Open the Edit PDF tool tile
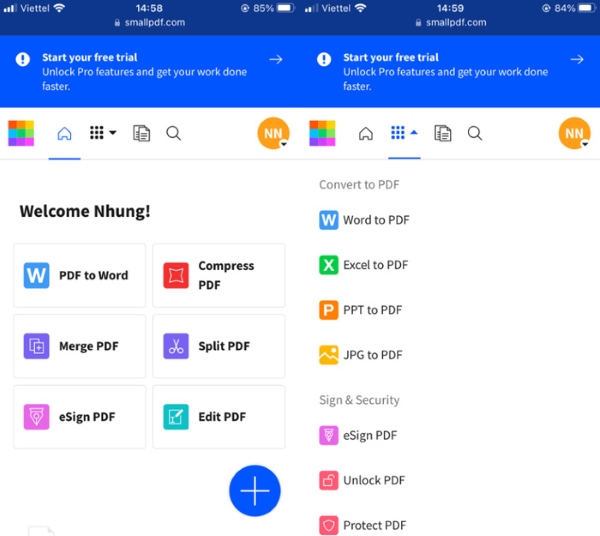Image resolution: width=600 pixels, height=536 pixels. point(218,417)
